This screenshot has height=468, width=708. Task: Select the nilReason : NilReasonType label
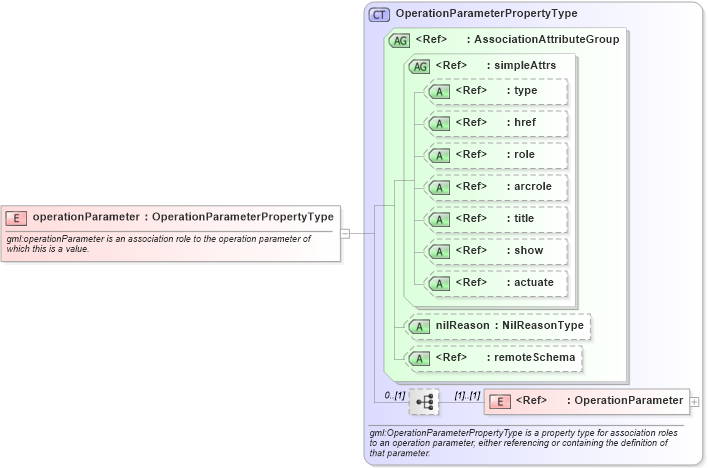pos(509,325)
